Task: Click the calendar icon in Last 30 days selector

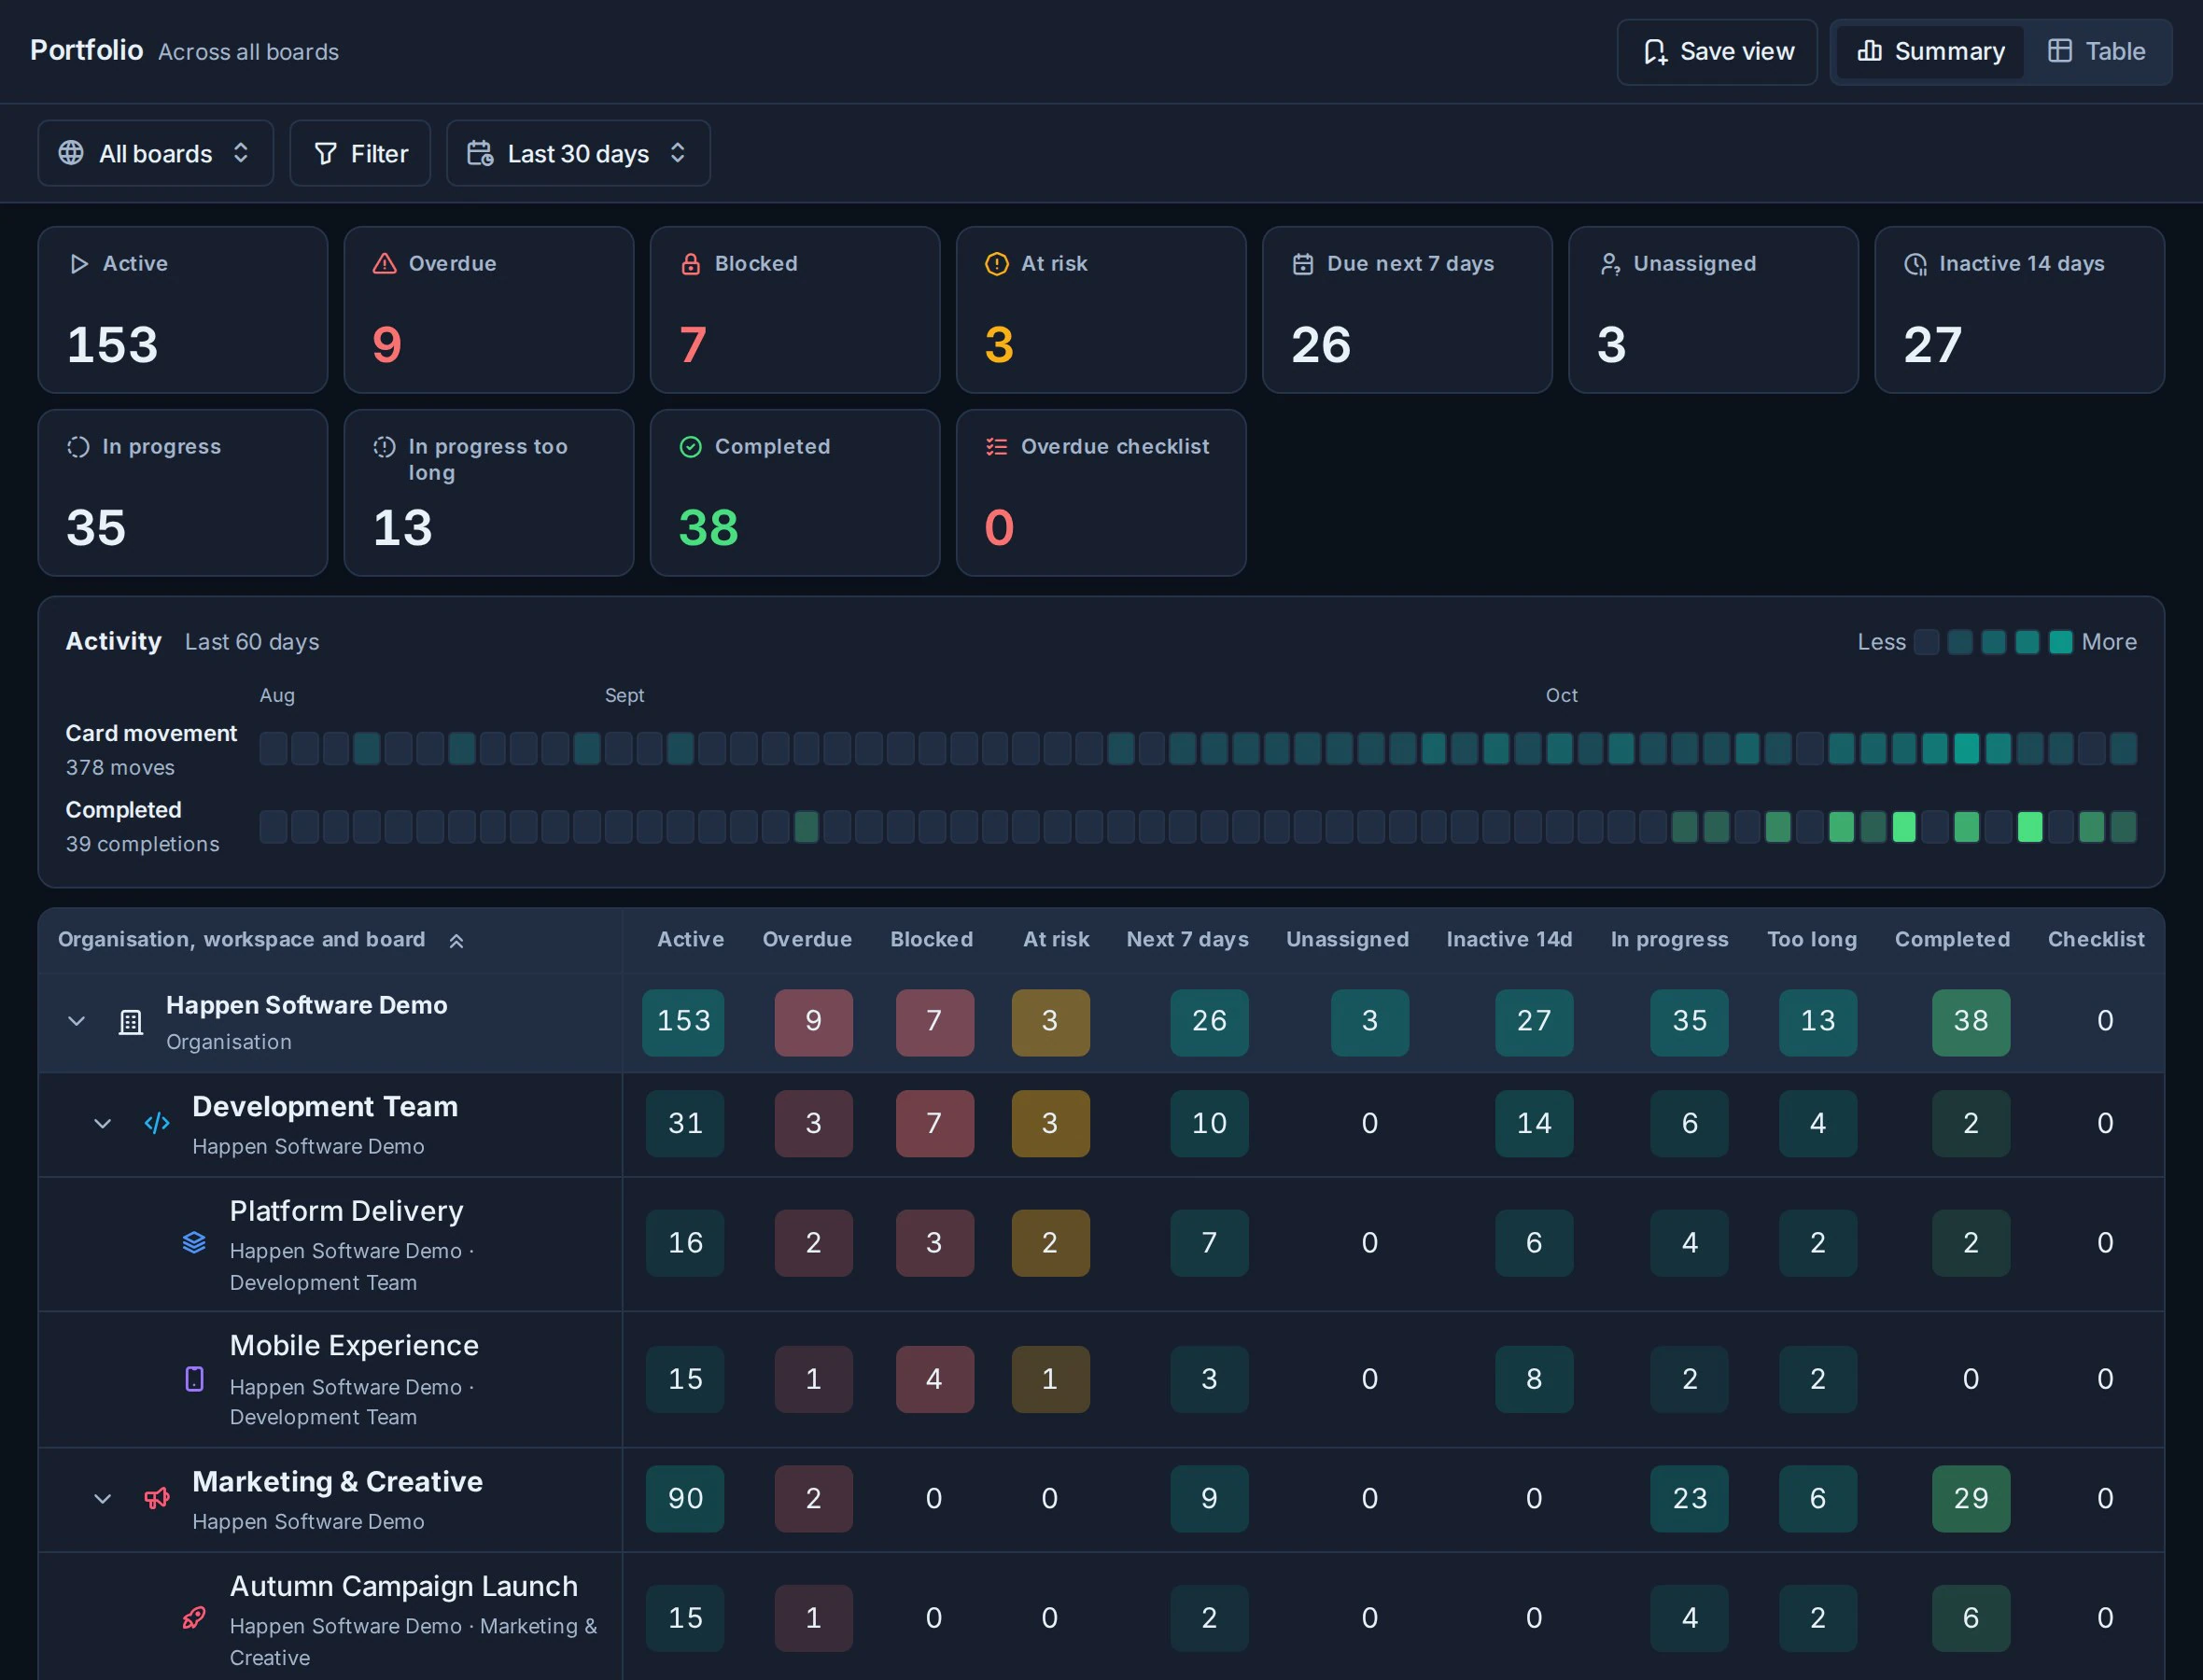Action: pos(480,153)
